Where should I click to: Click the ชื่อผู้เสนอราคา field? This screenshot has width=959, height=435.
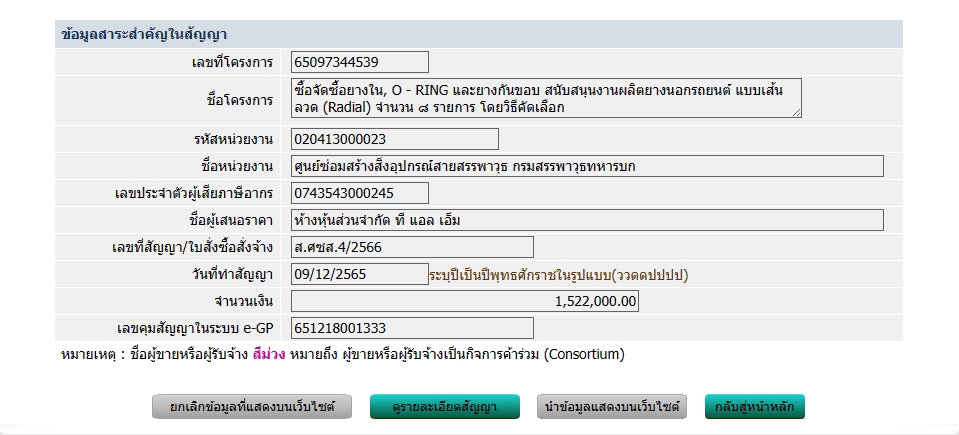[587, 220]
